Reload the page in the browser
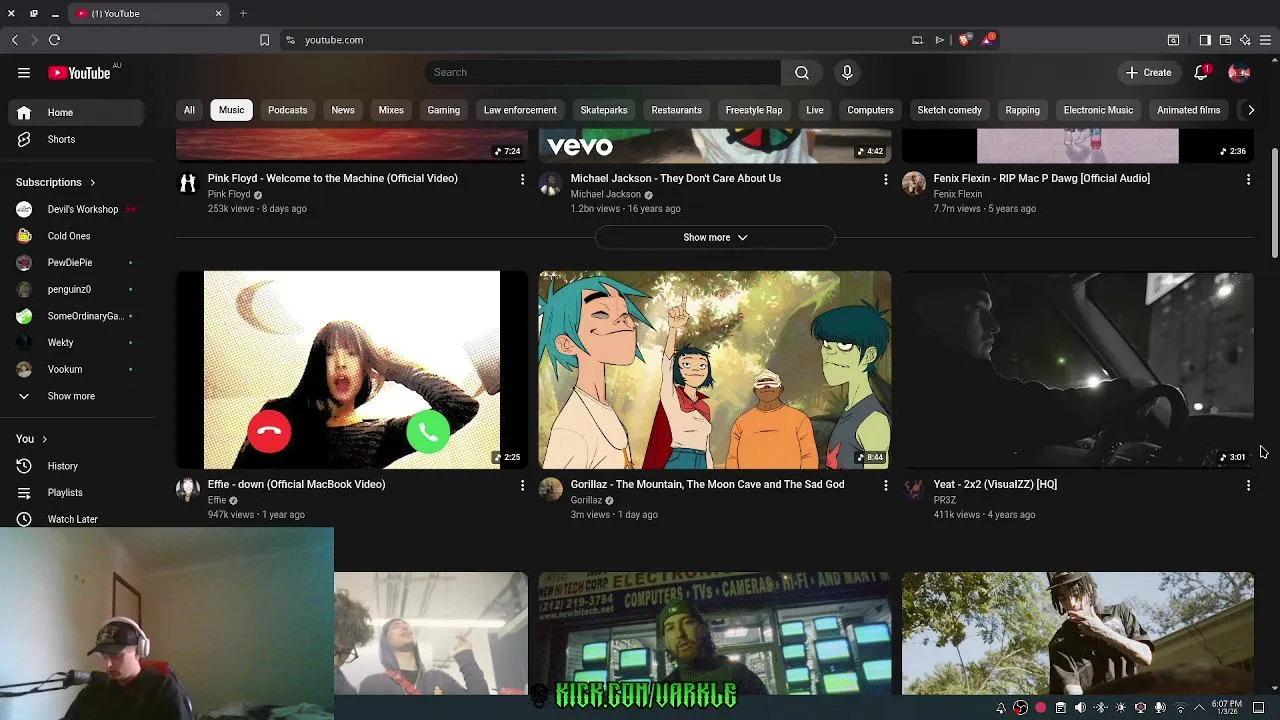1280x720 pixels. [x=55, y=40]
